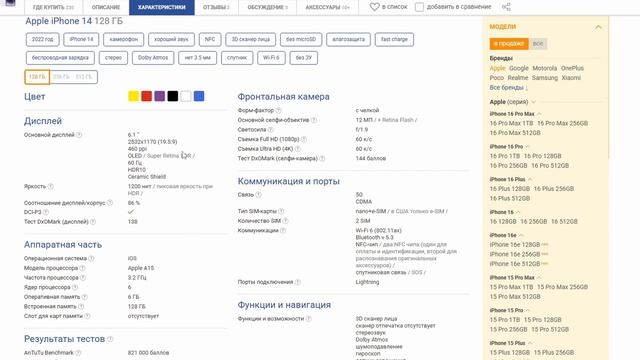Open the ГДЕ КУПИТЬ tab
The width and height of the screenshot is (640, 360).
pos(53,7)
